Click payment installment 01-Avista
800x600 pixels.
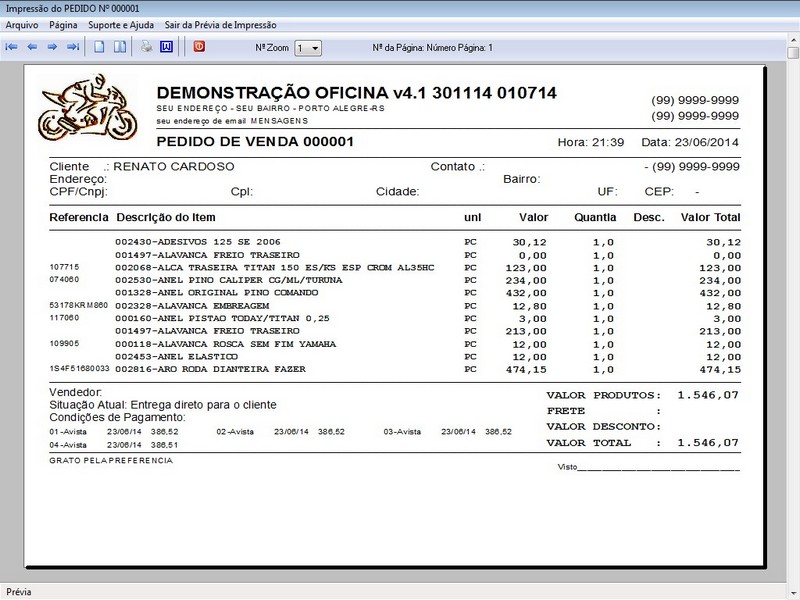(114, 432)
